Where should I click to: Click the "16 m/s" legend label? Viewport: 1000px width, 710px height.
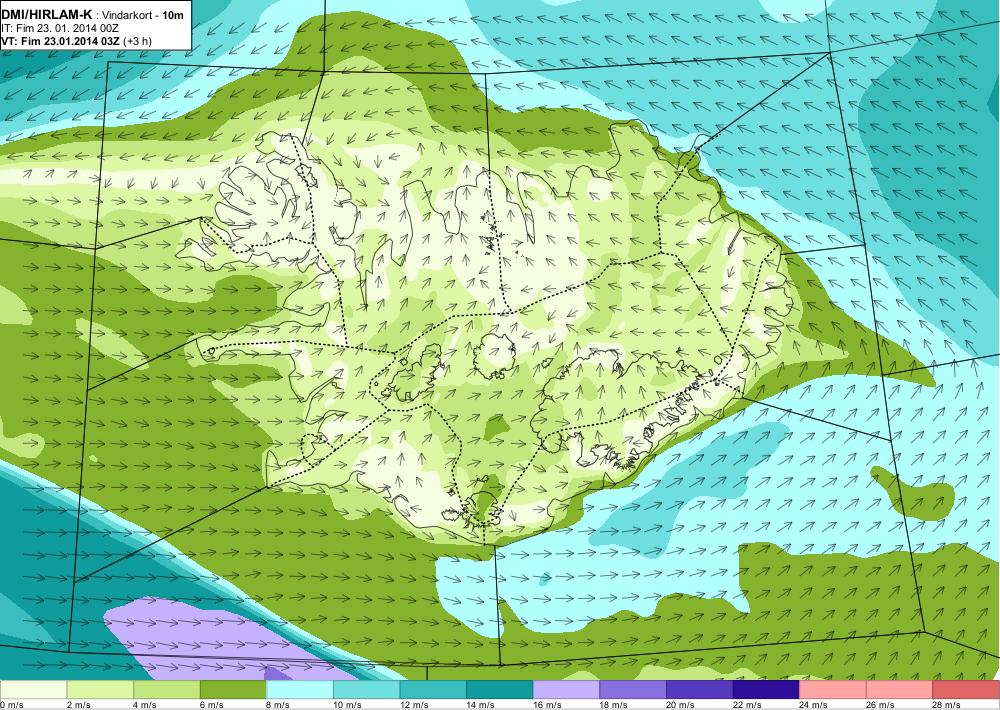(x=547, y=705)
